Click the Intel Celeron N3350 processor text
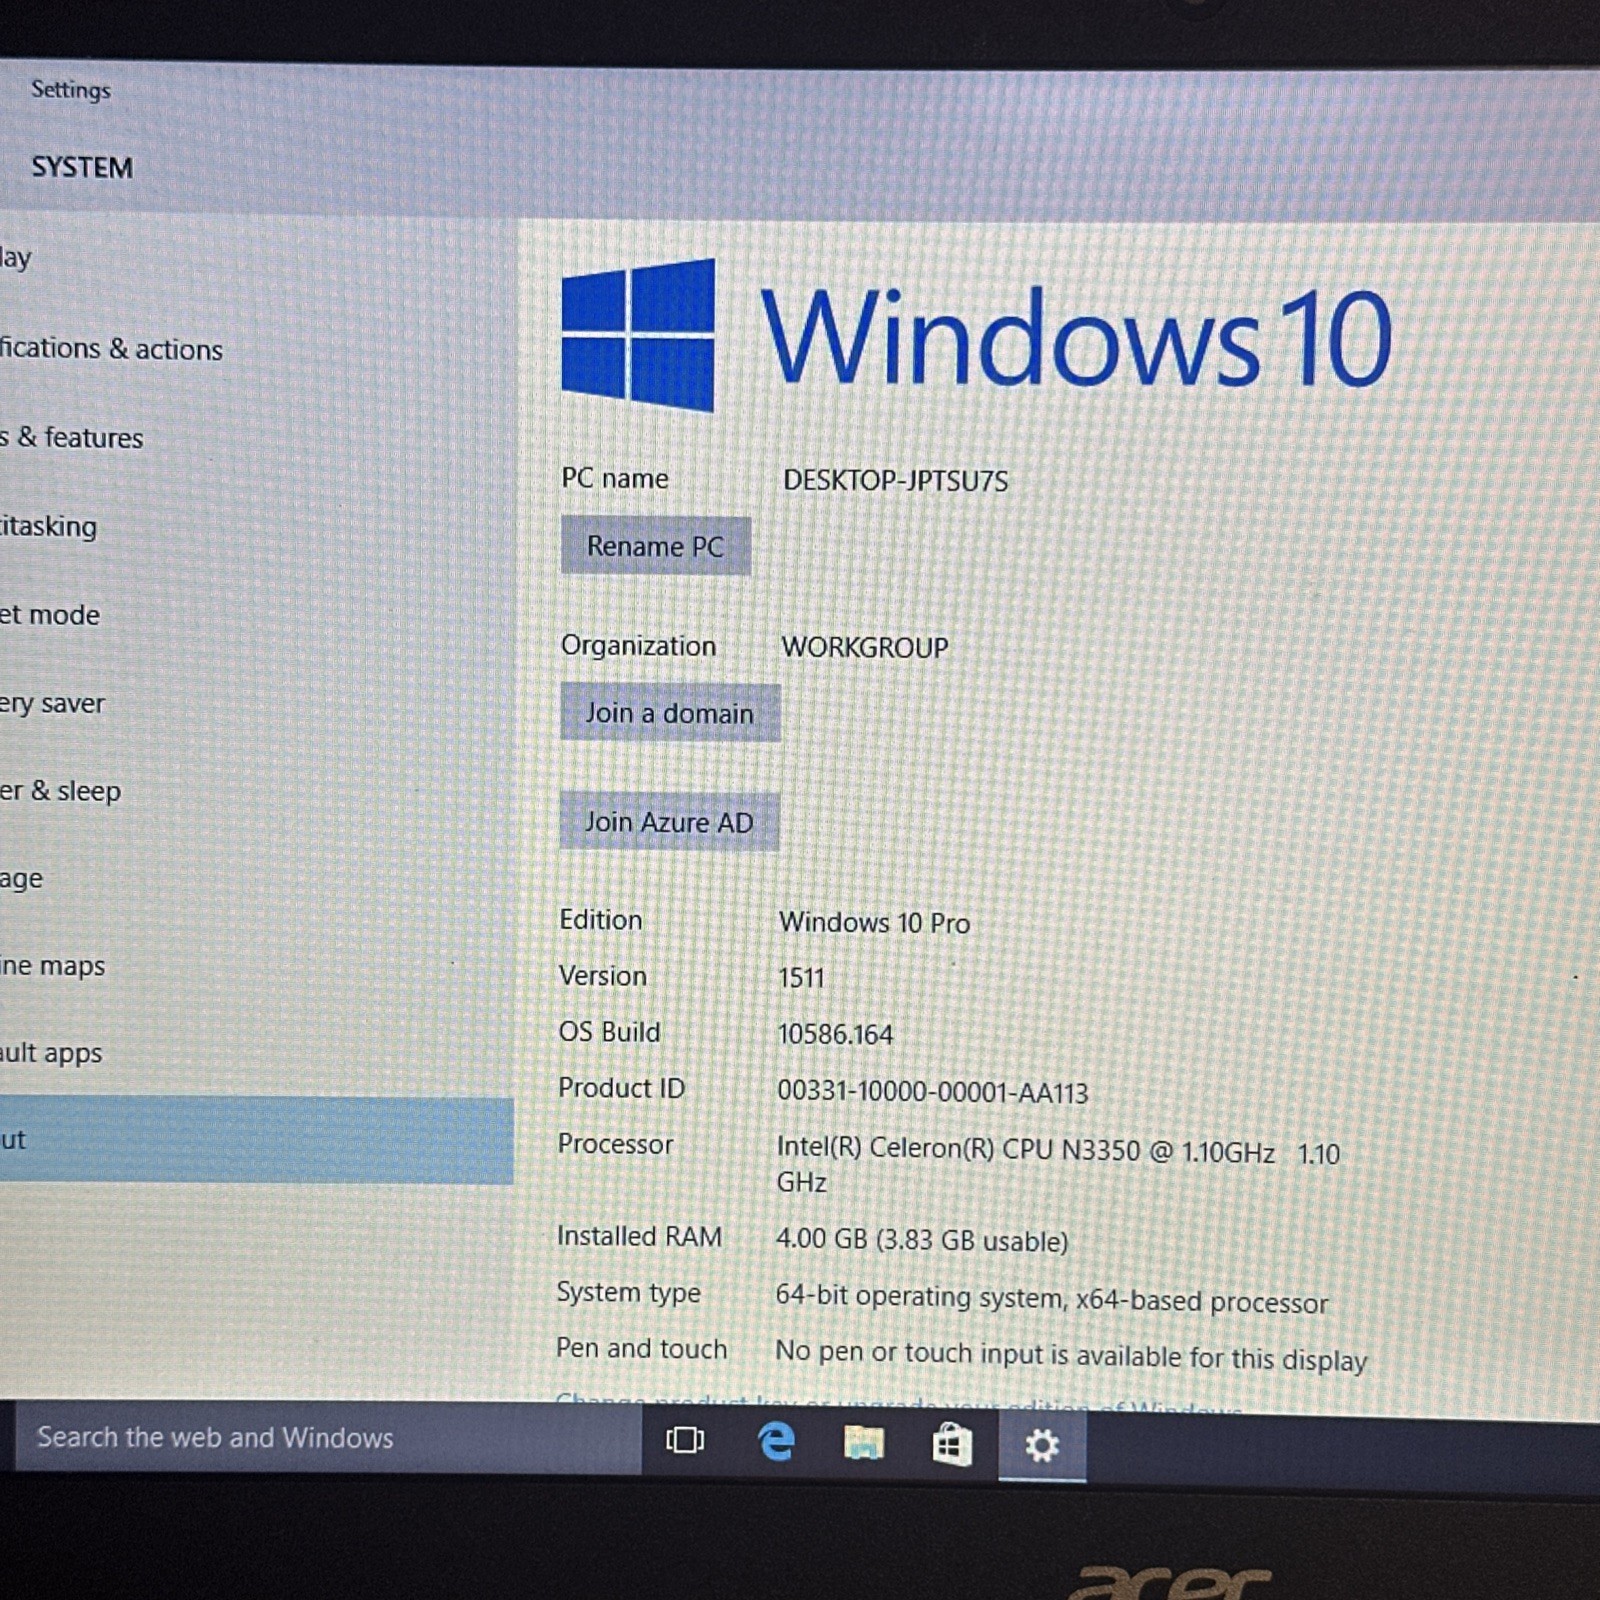This screenshot has height=1600, width=1600. click(1057, 1164)
